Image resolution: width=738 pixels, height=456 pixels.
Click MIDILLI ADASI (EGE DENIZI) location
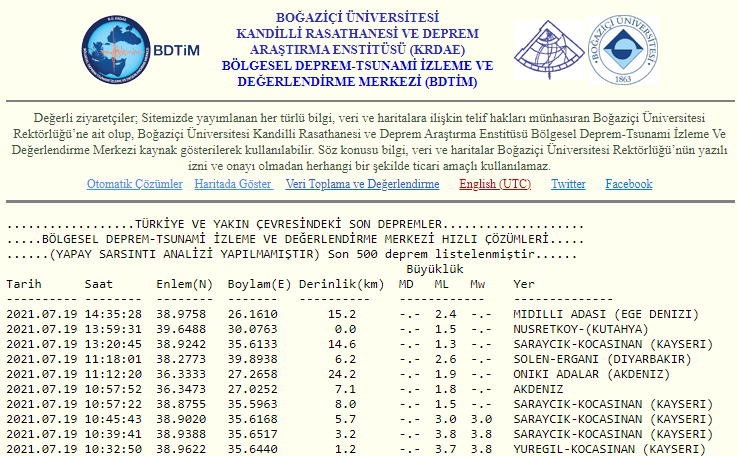(x=606, y=314)
